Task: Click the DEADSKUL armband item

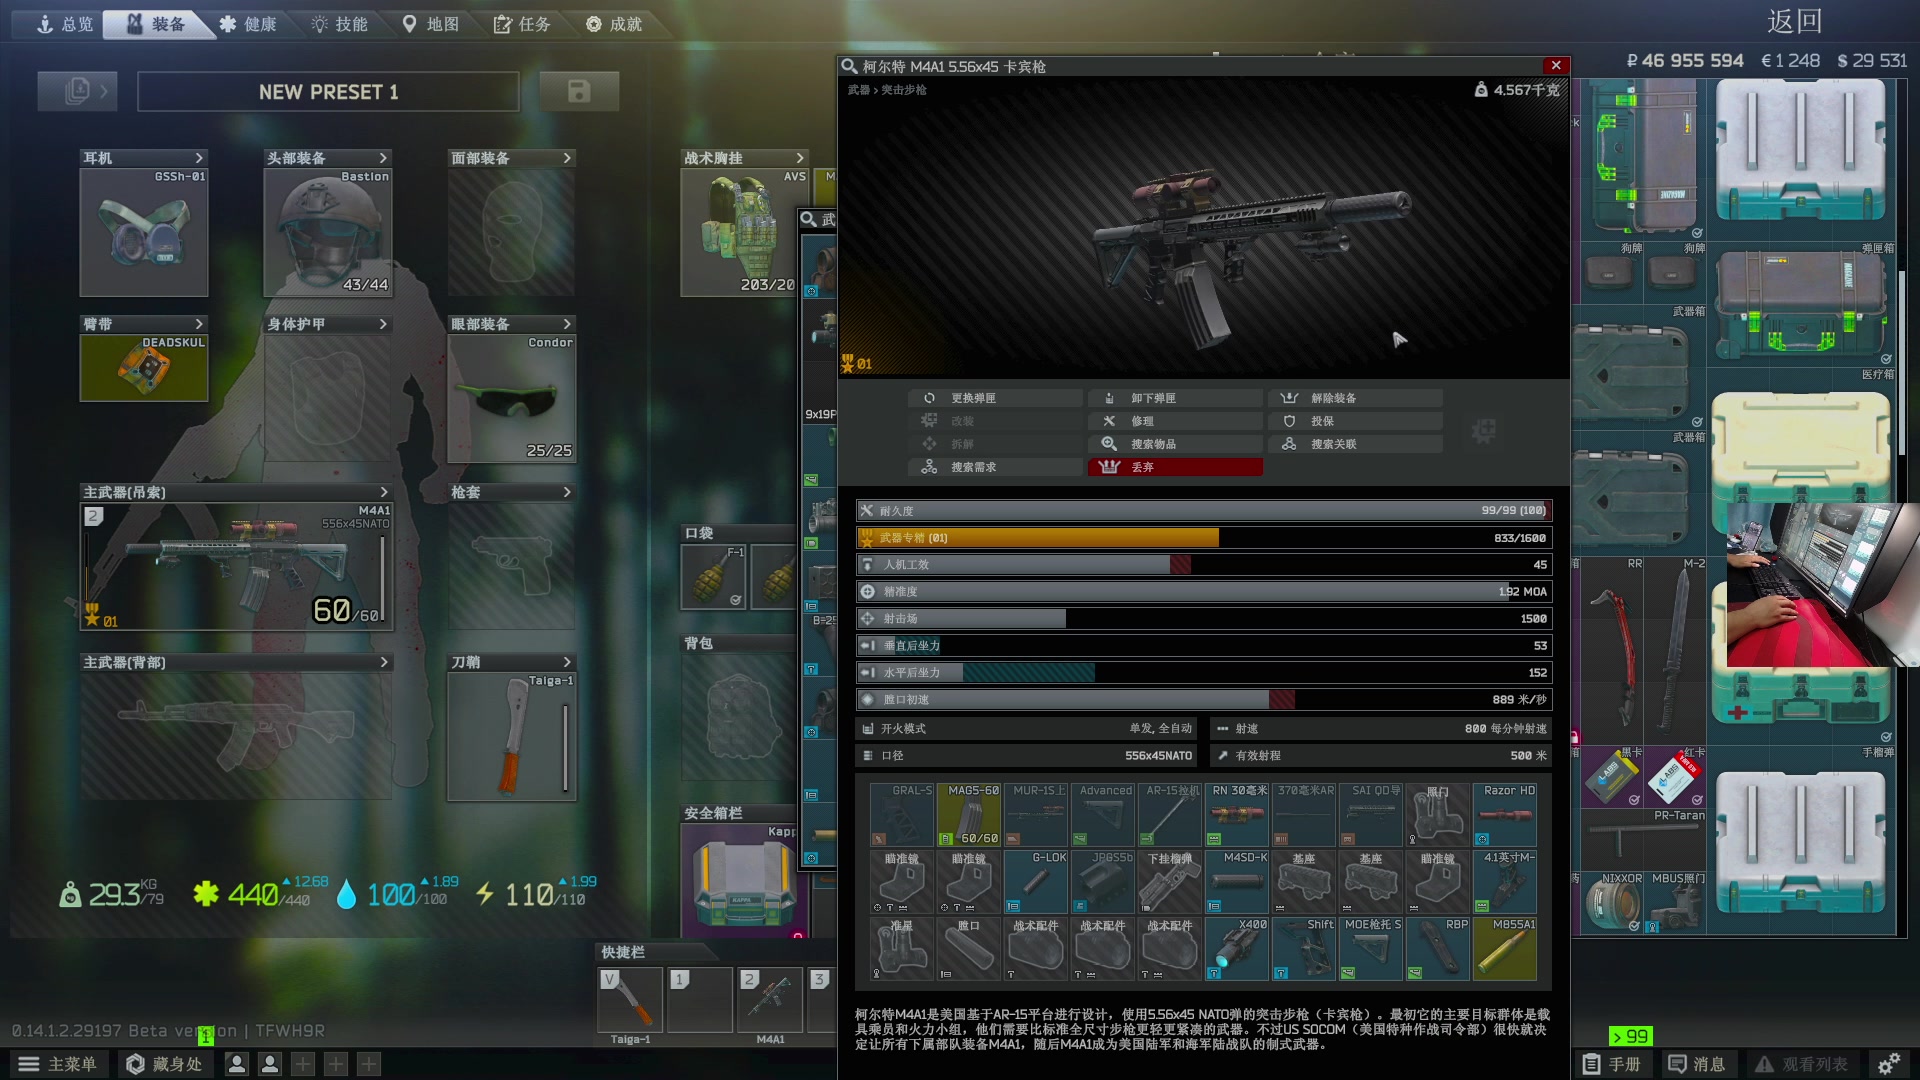Action: tap(144, 367)
